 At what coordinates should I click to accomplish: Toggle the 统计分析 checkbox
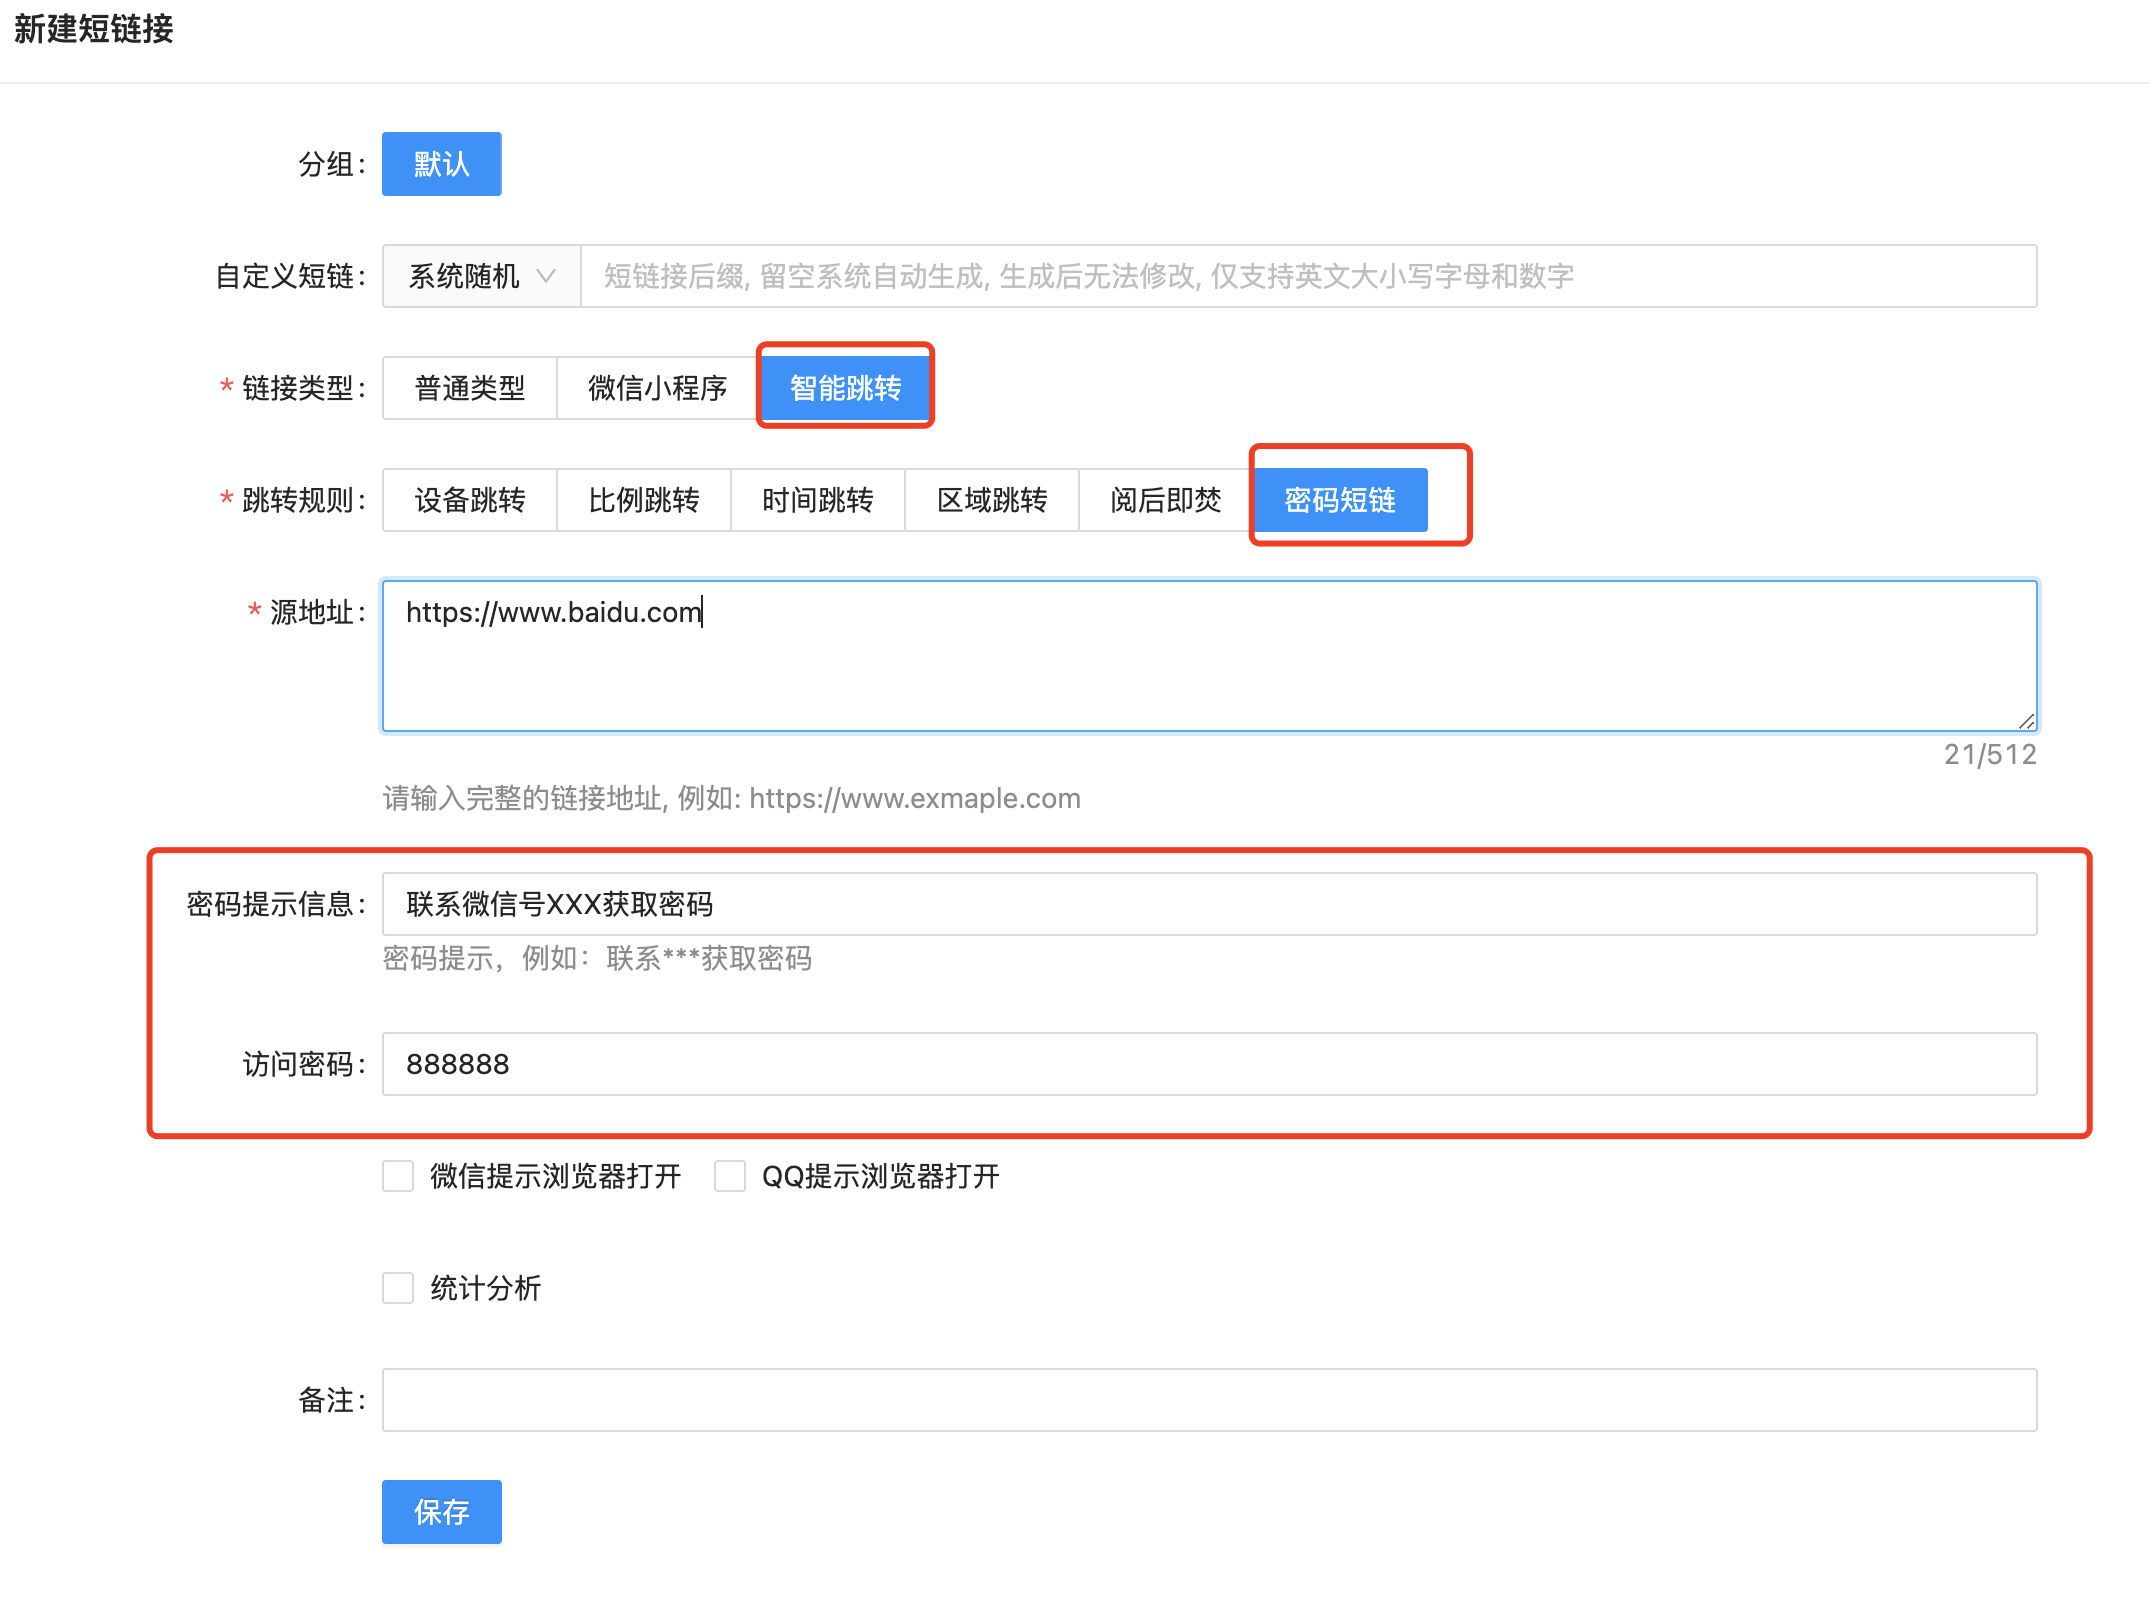pyautogui.click(x=398, y=1288)
